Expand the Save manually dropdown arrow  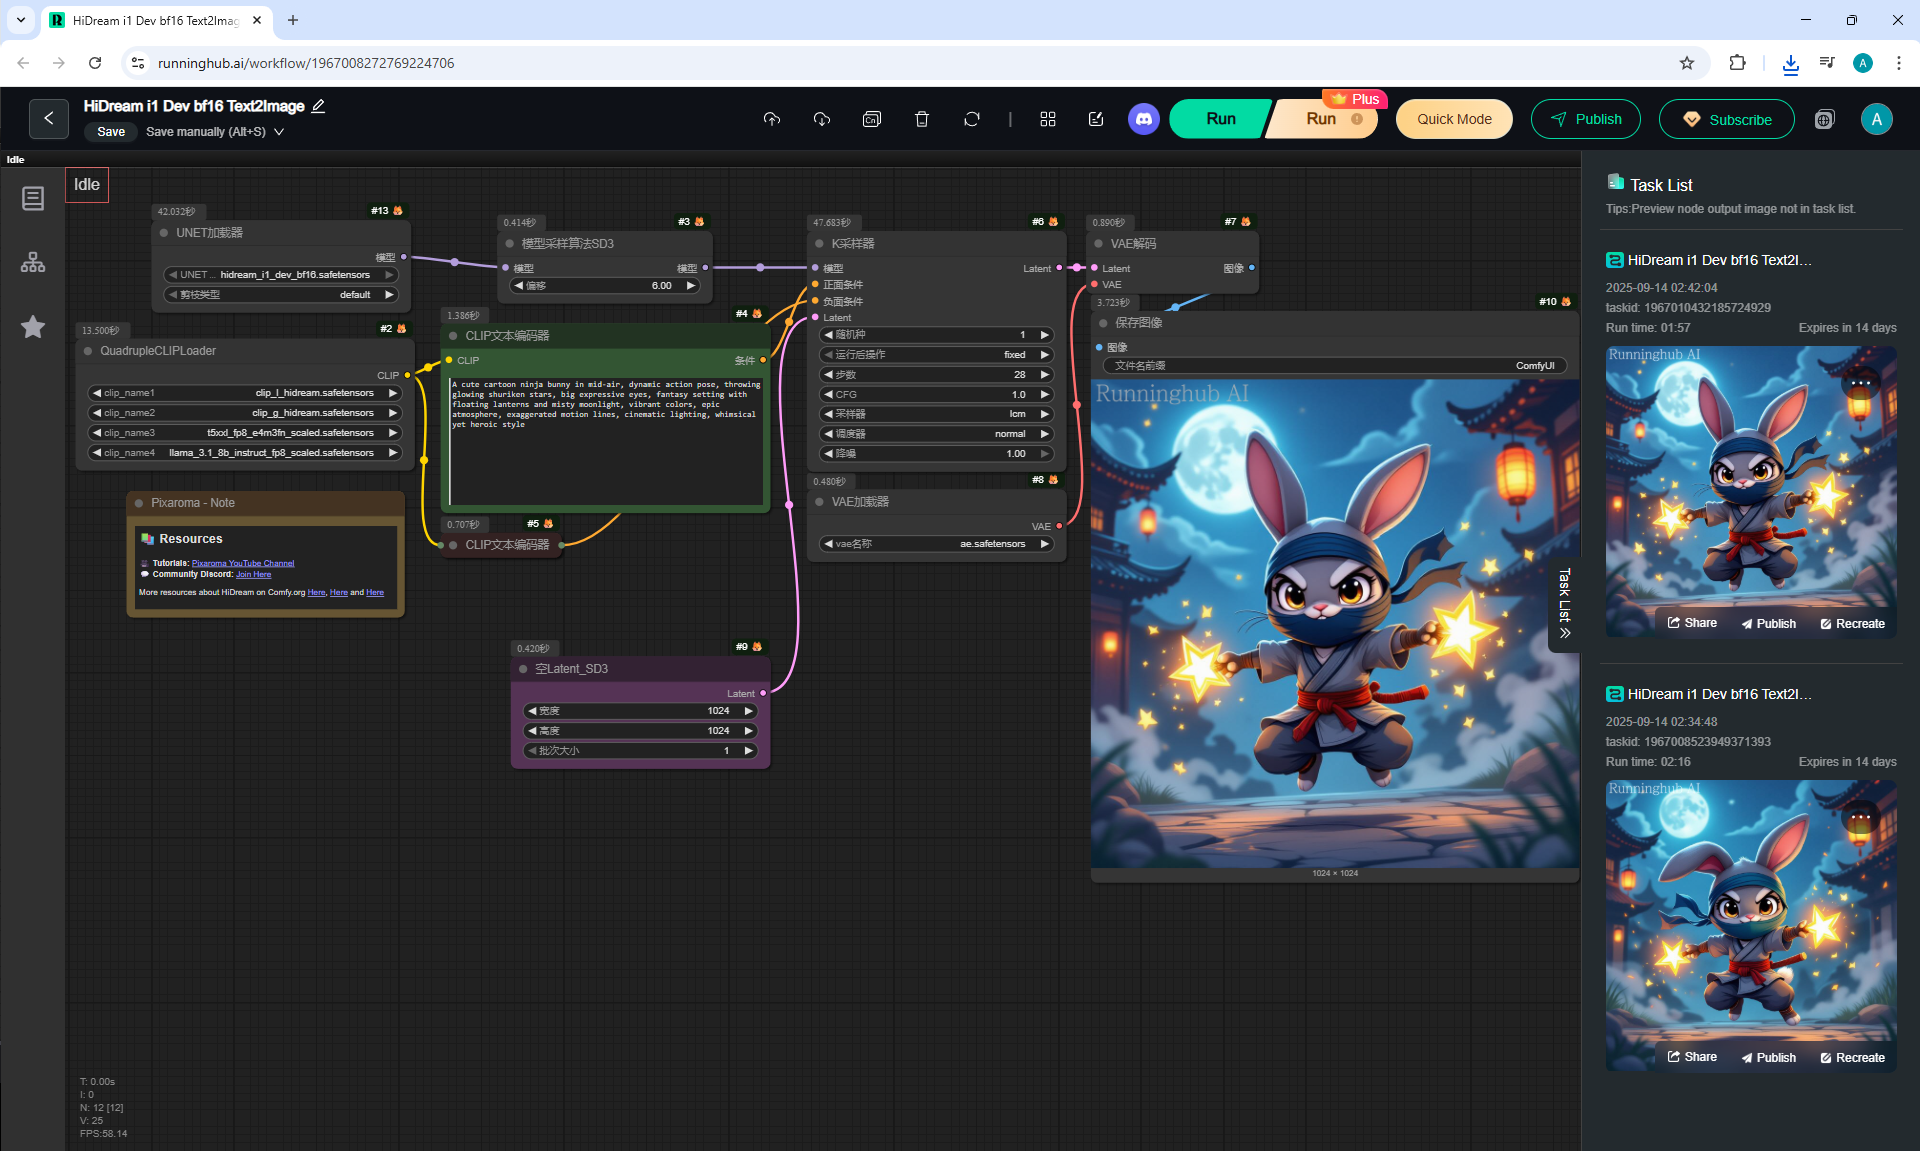(279, 132)
